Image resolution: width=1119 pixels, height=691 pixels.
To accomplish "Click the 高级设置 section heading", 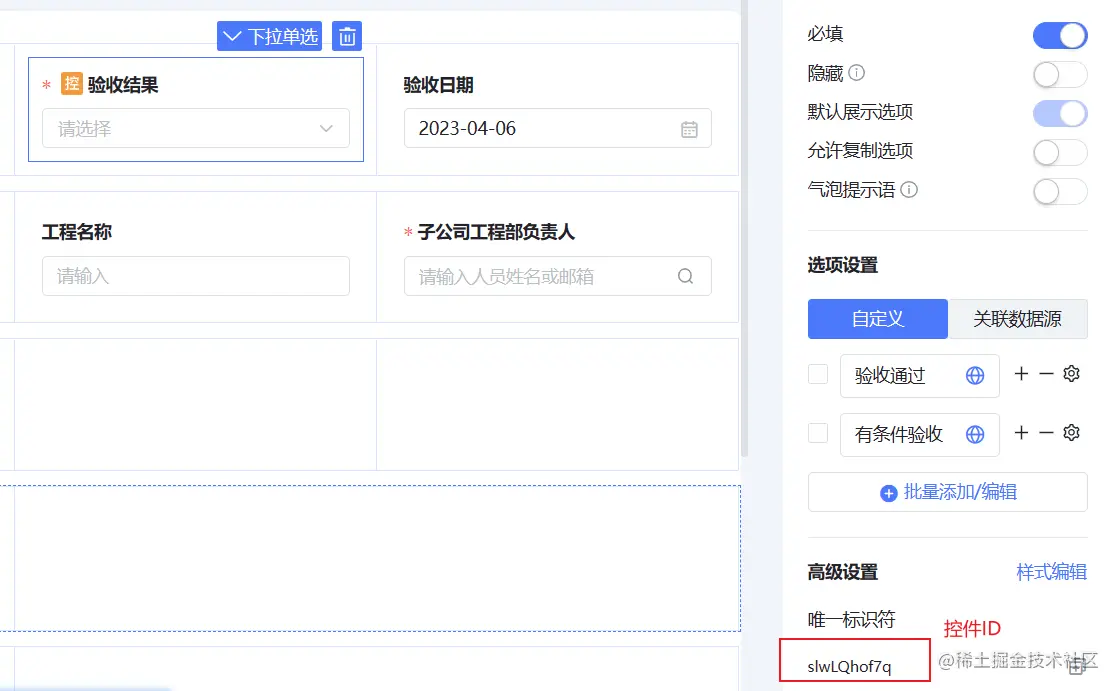I will pyautogui.click(x=842, y=572).
